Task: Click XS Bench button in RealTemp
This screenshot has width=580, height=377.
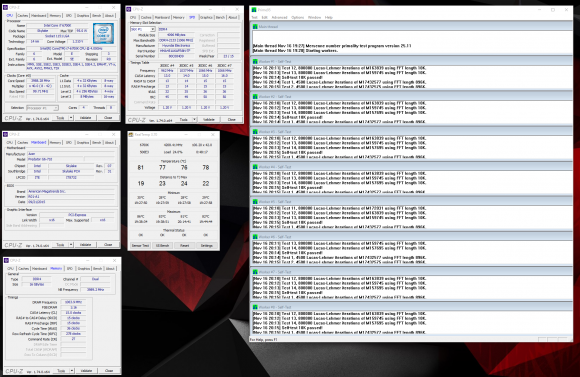Action: point(162,245)
